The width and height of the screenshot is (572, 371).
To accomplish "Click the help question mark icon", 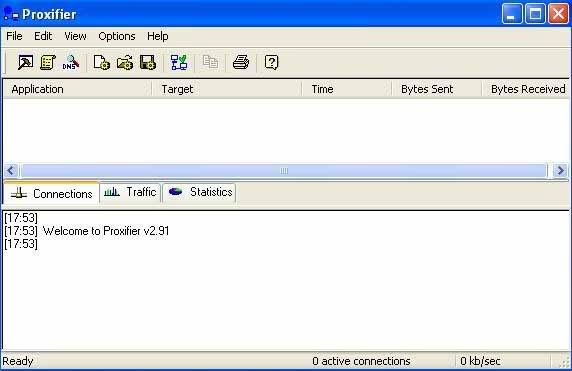I will point(271,62).
